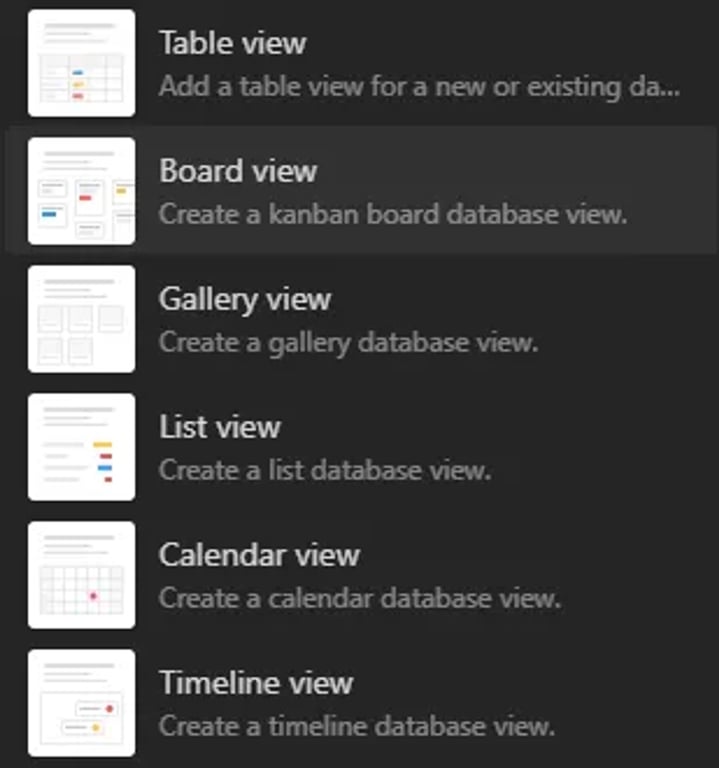Open the Calendar view grid icon
This screenshot has height=768, width=719.
[x=82, y=575]
